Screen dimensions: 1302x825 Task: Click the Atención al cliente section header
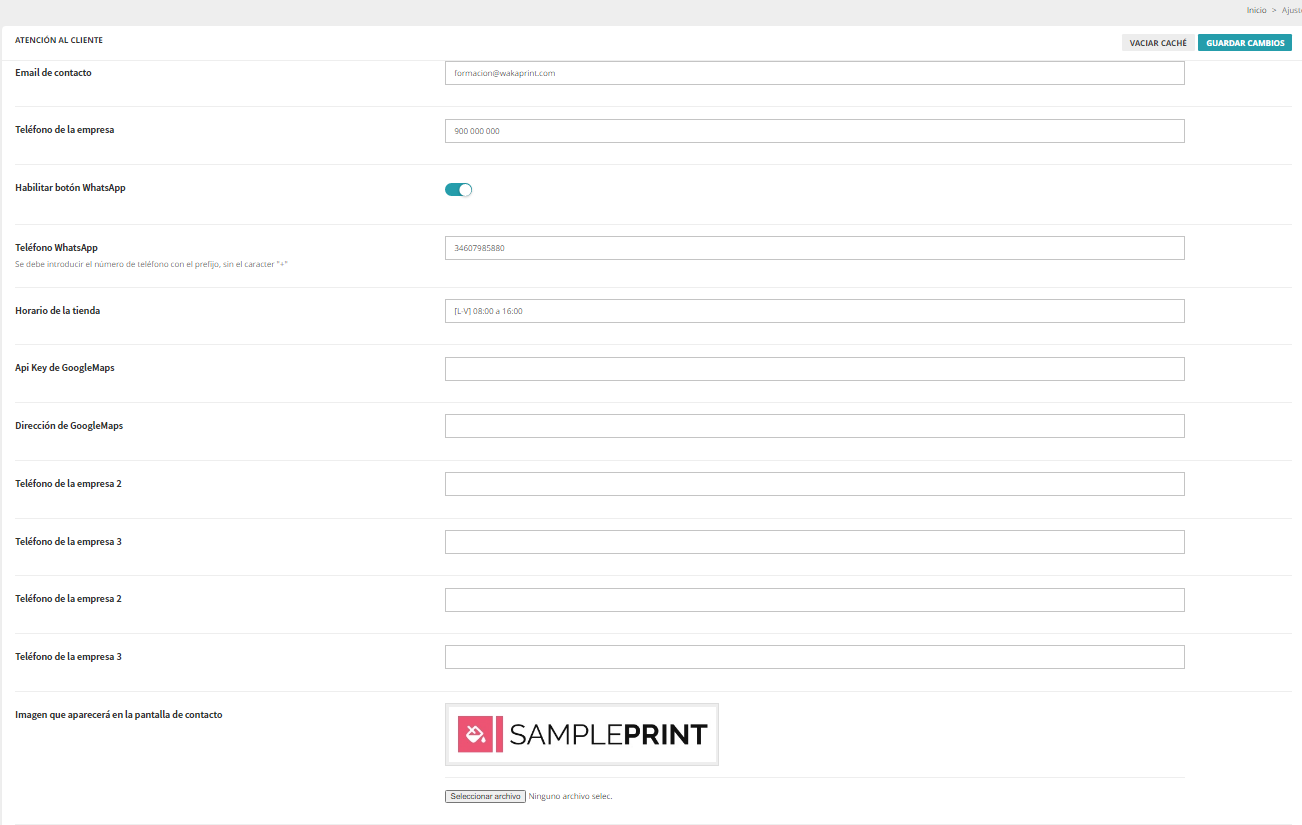pyautogui.click(x=59, y=41)
